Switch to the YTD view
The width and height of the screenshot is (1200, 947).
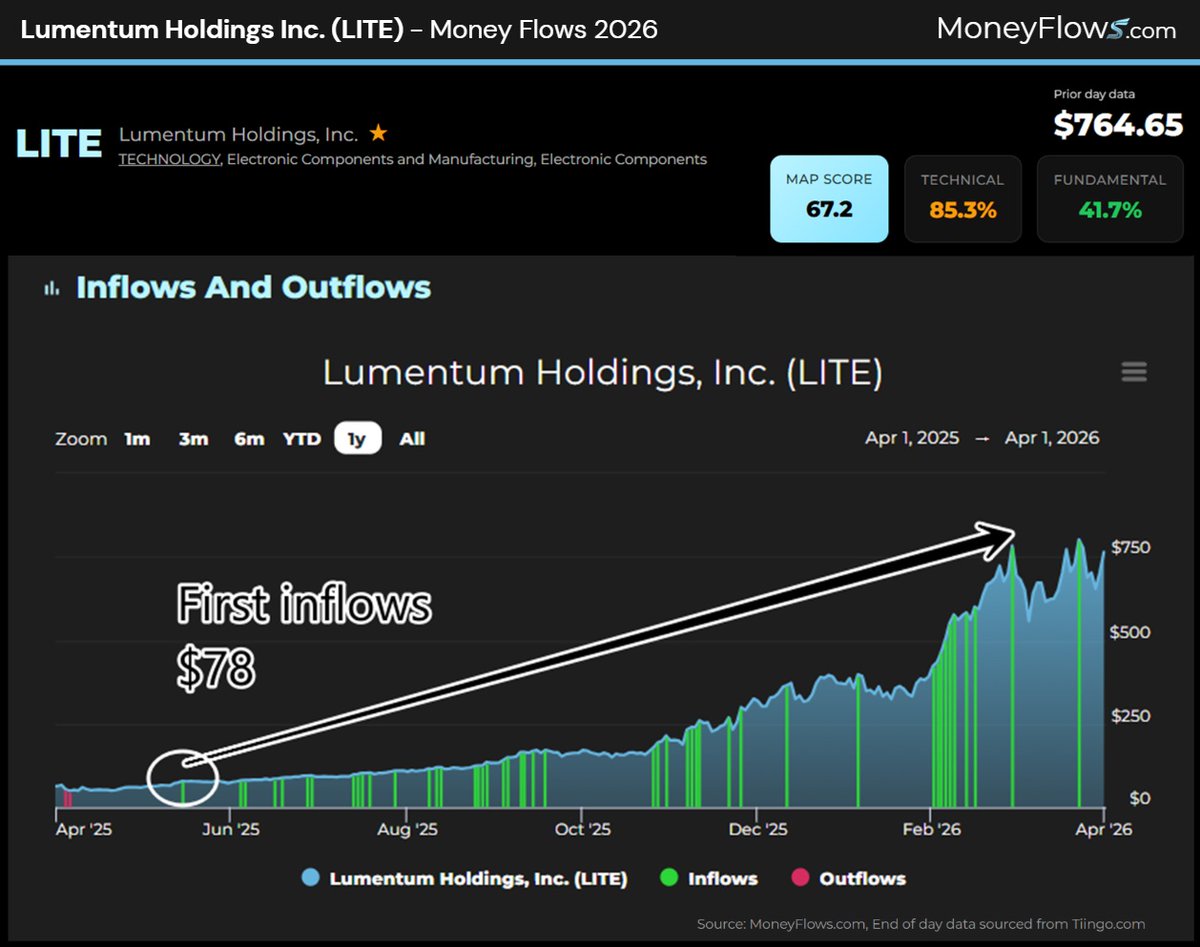302,438
